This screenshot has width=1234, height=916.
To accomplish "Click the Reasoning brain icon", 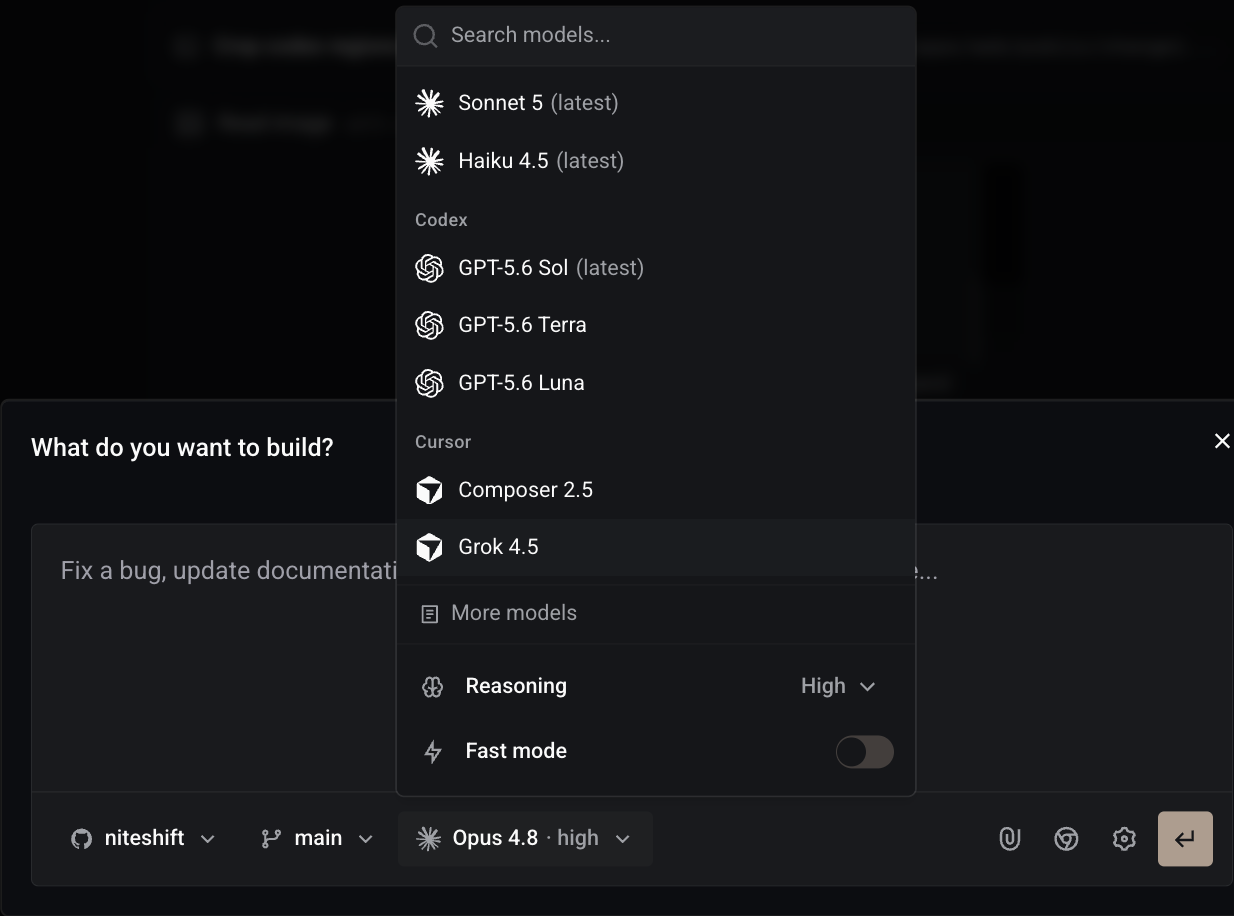I will (432, 687).
